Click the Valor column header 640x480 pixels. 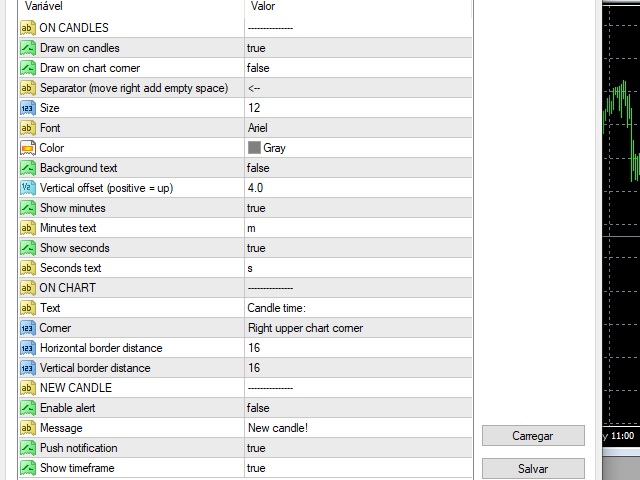coord(358,7)
